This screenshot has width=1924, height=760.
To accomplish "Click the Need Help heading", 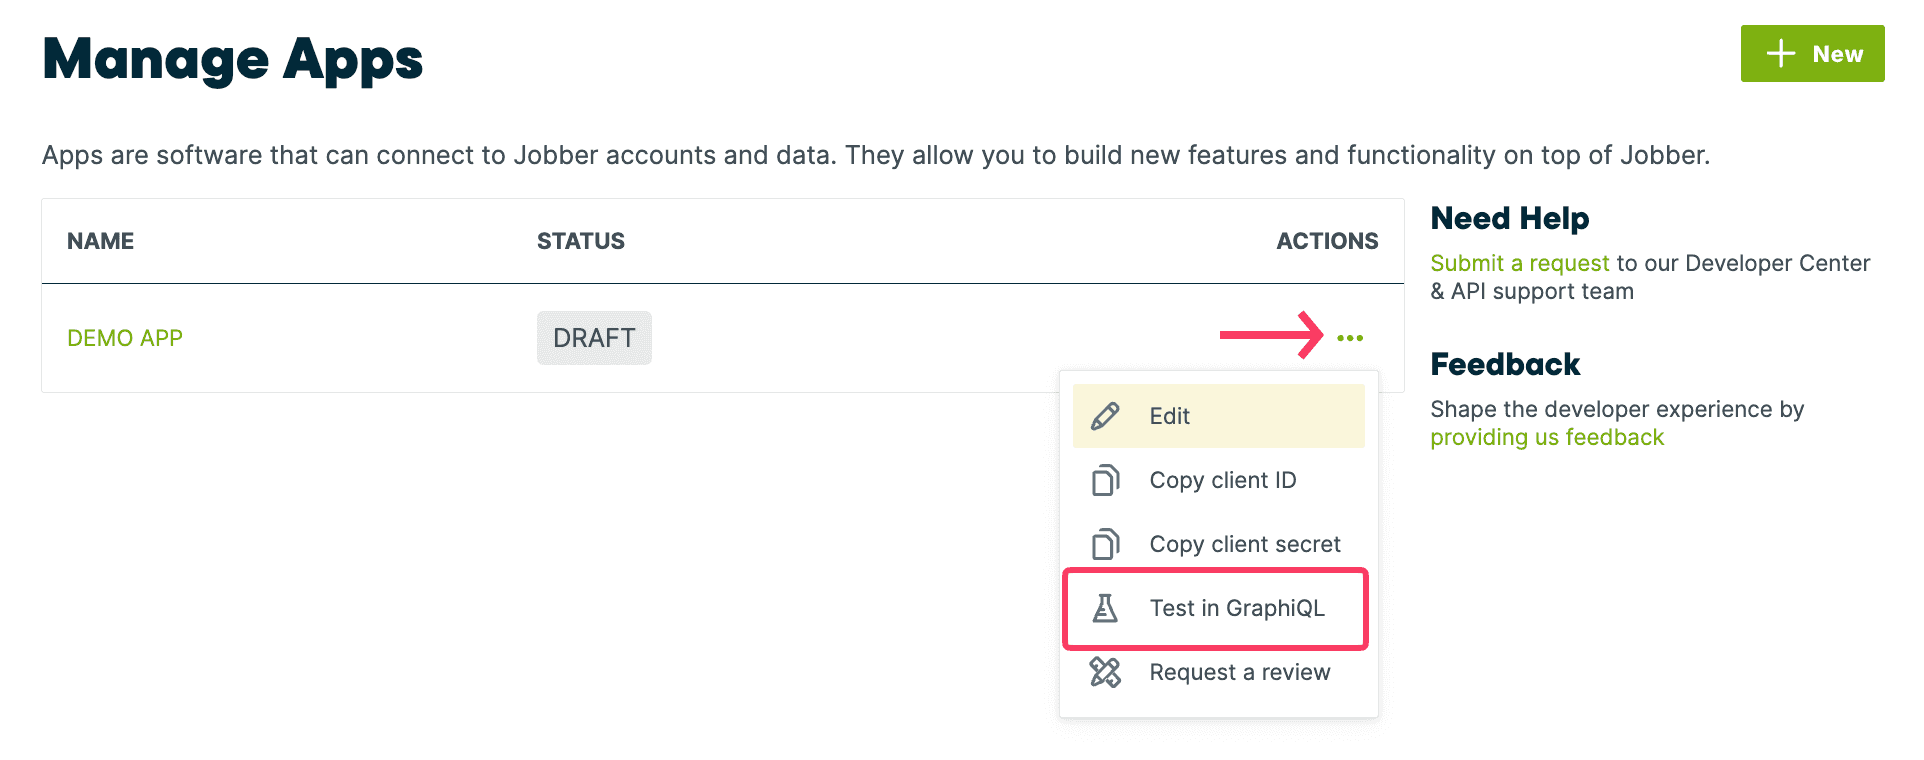I will (x=1510, y=218).
